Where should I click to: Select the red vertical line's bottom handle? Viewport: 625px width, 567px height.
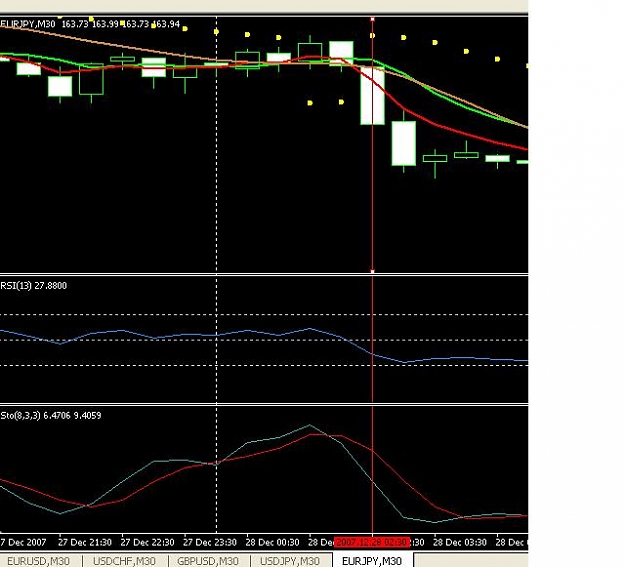tap(373, 271)
